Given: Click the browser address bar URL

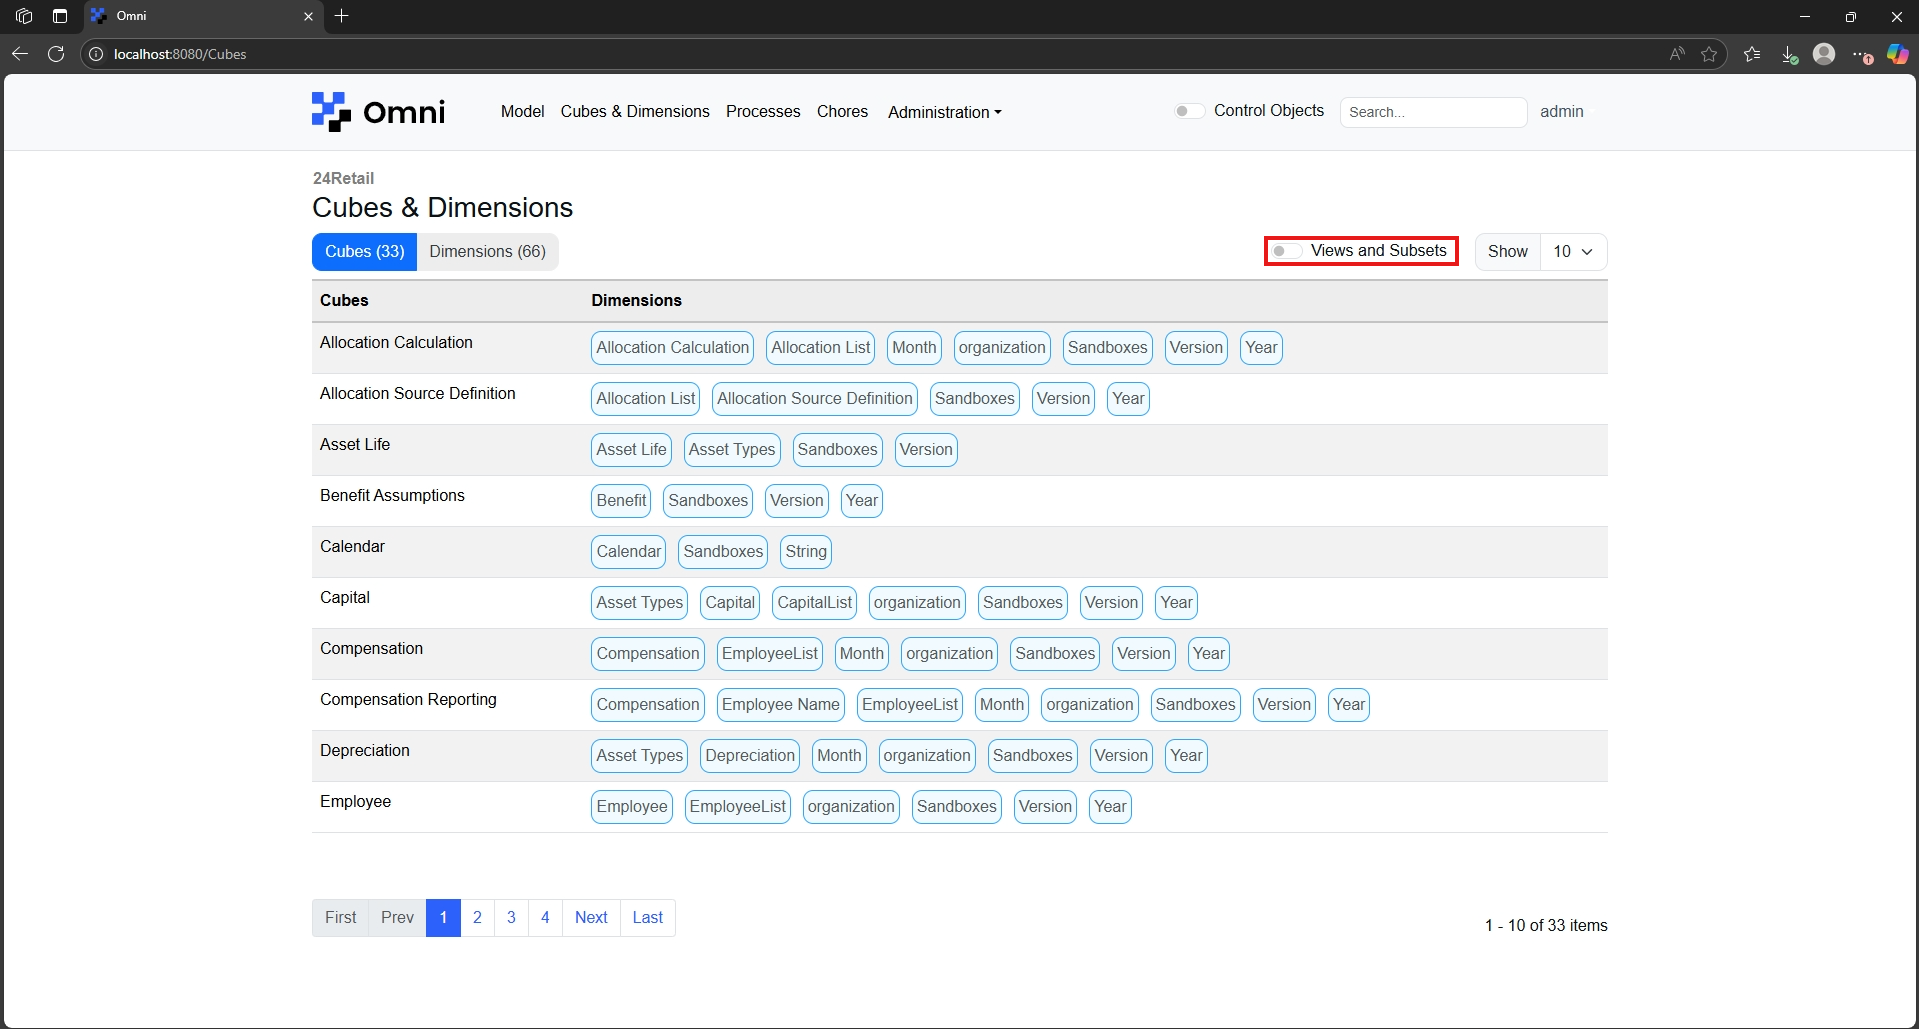Looking at the screenshot, I should [180, 54].
